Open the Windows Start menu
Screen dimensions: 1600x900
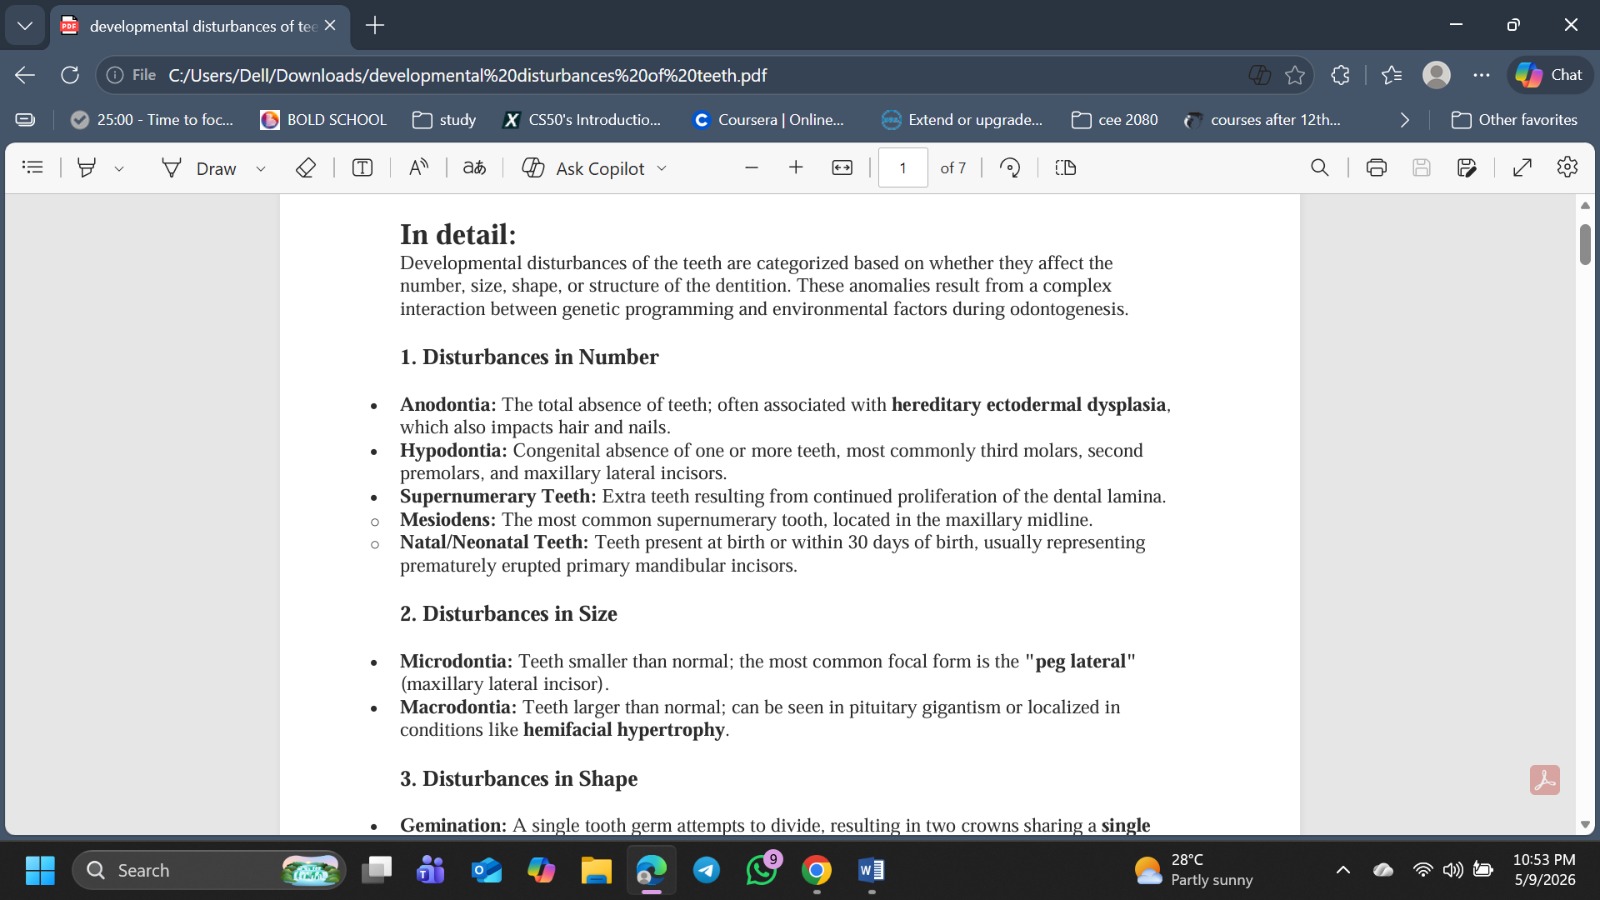[x=40, y=870]
